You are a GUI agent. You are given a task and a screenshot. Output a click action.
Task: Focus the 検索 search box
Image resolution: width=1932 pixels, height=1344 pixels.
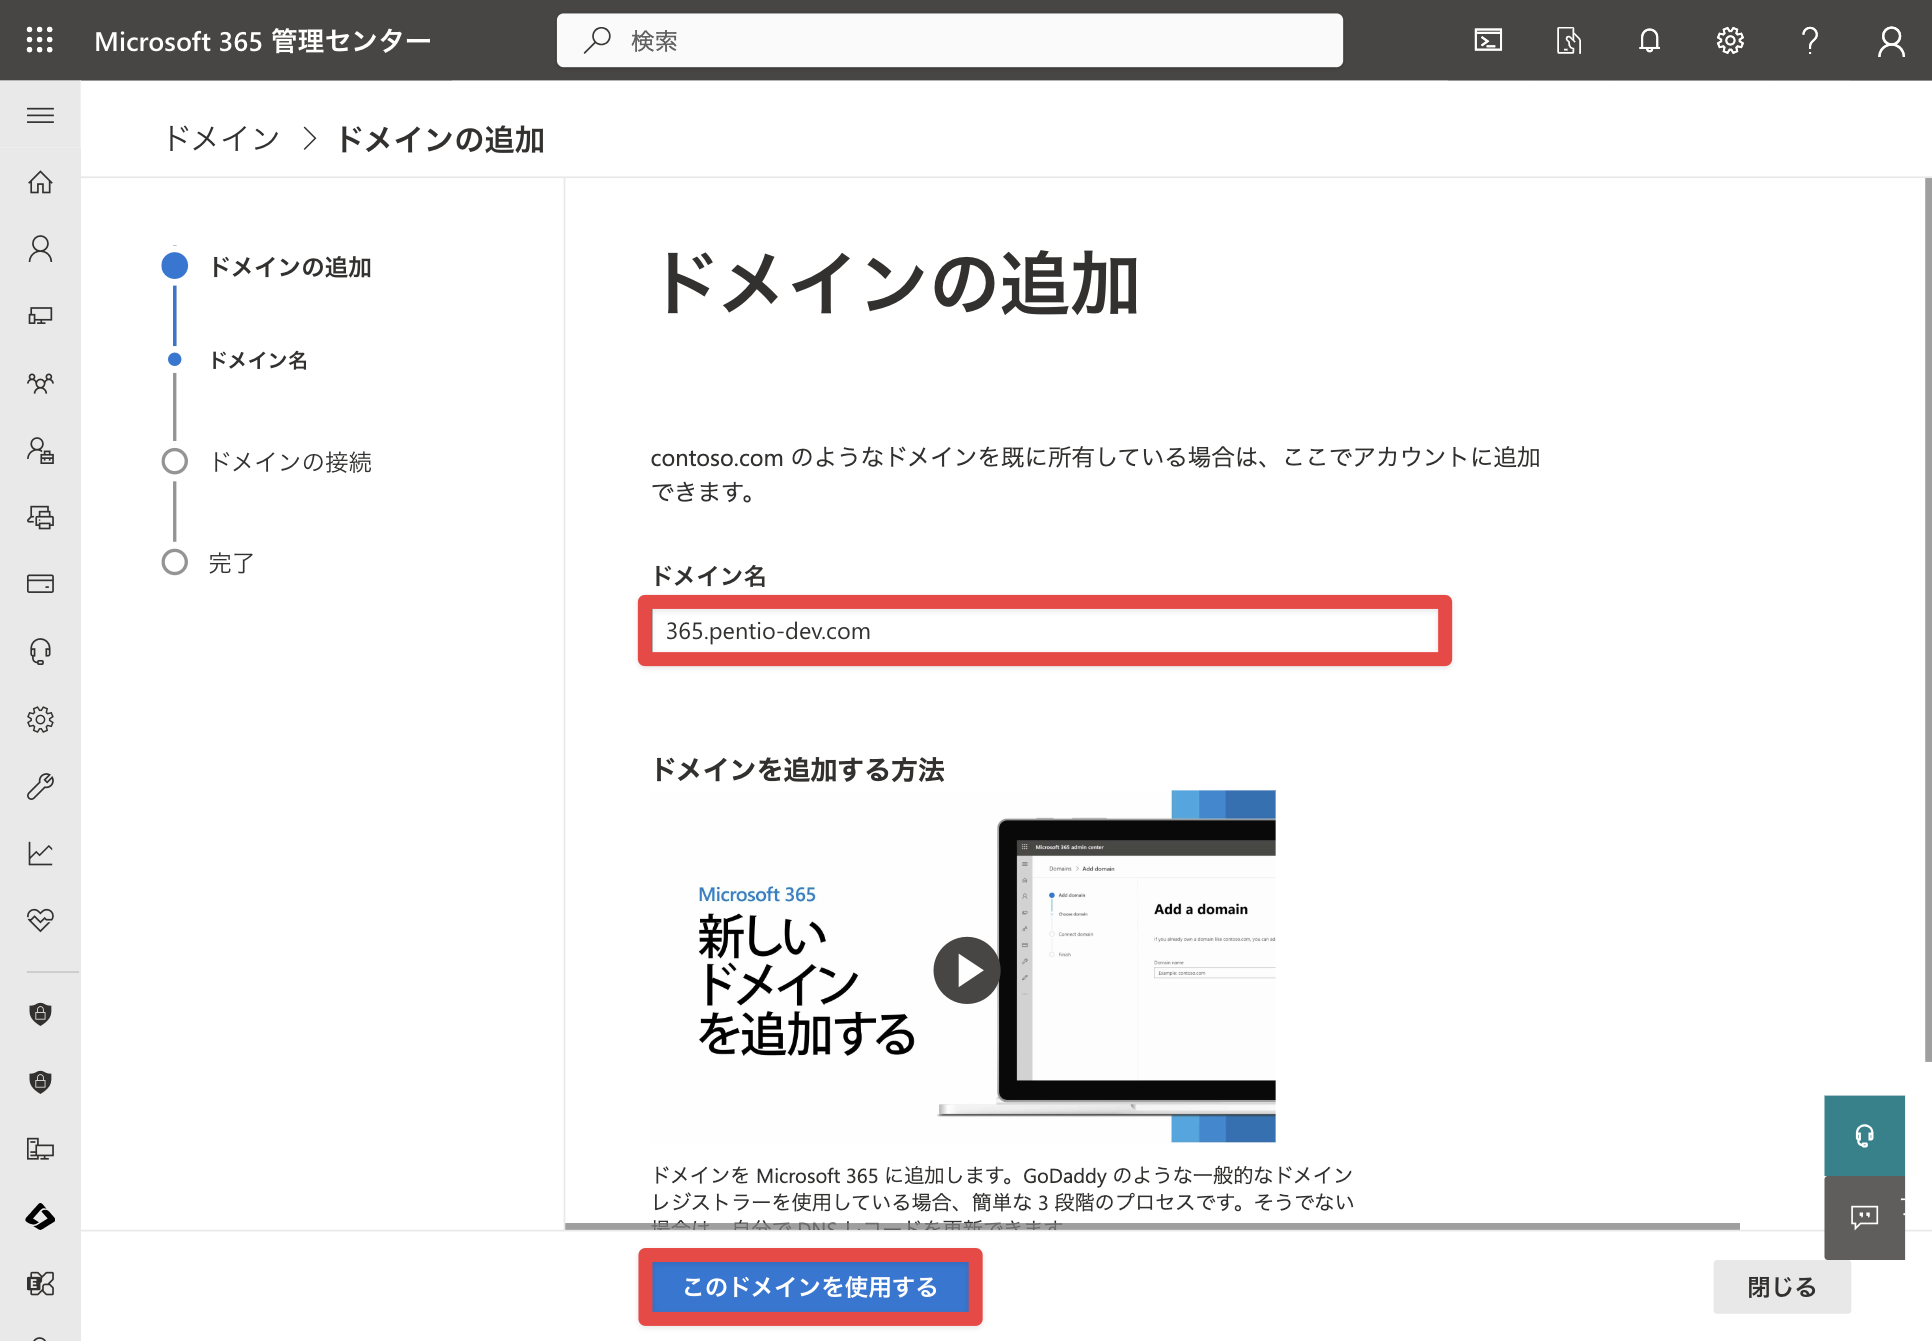click(950, 40)
